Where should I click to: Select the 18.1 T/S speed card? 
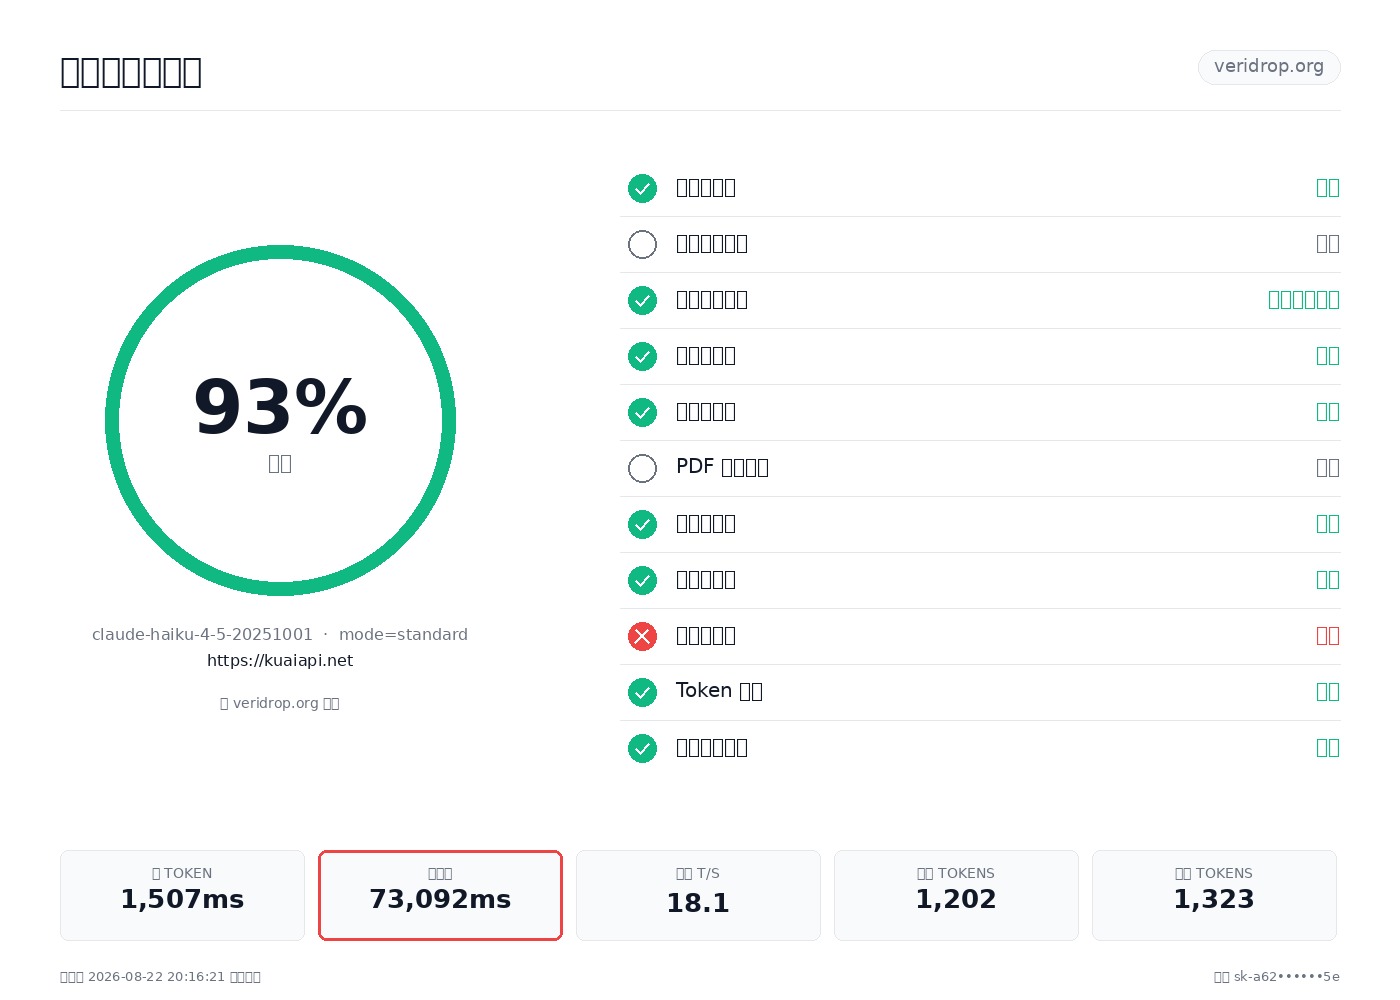(x=698, y=895)
